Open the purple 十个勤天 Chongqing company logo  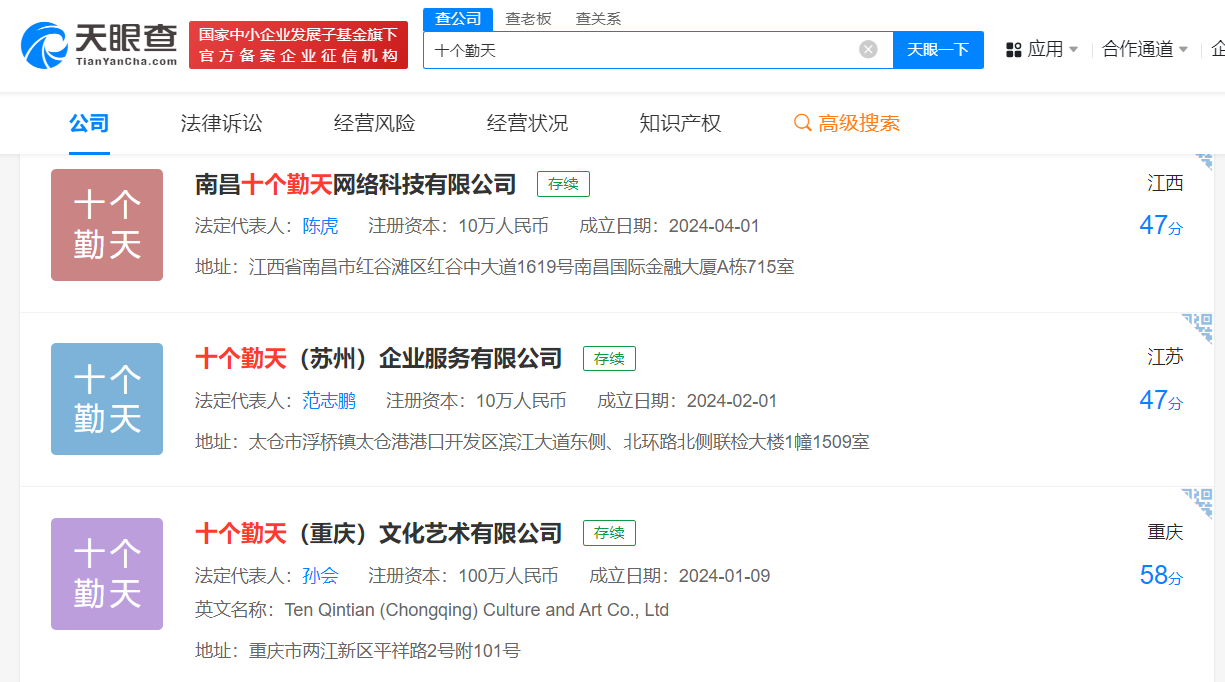(x=107, y=574)
